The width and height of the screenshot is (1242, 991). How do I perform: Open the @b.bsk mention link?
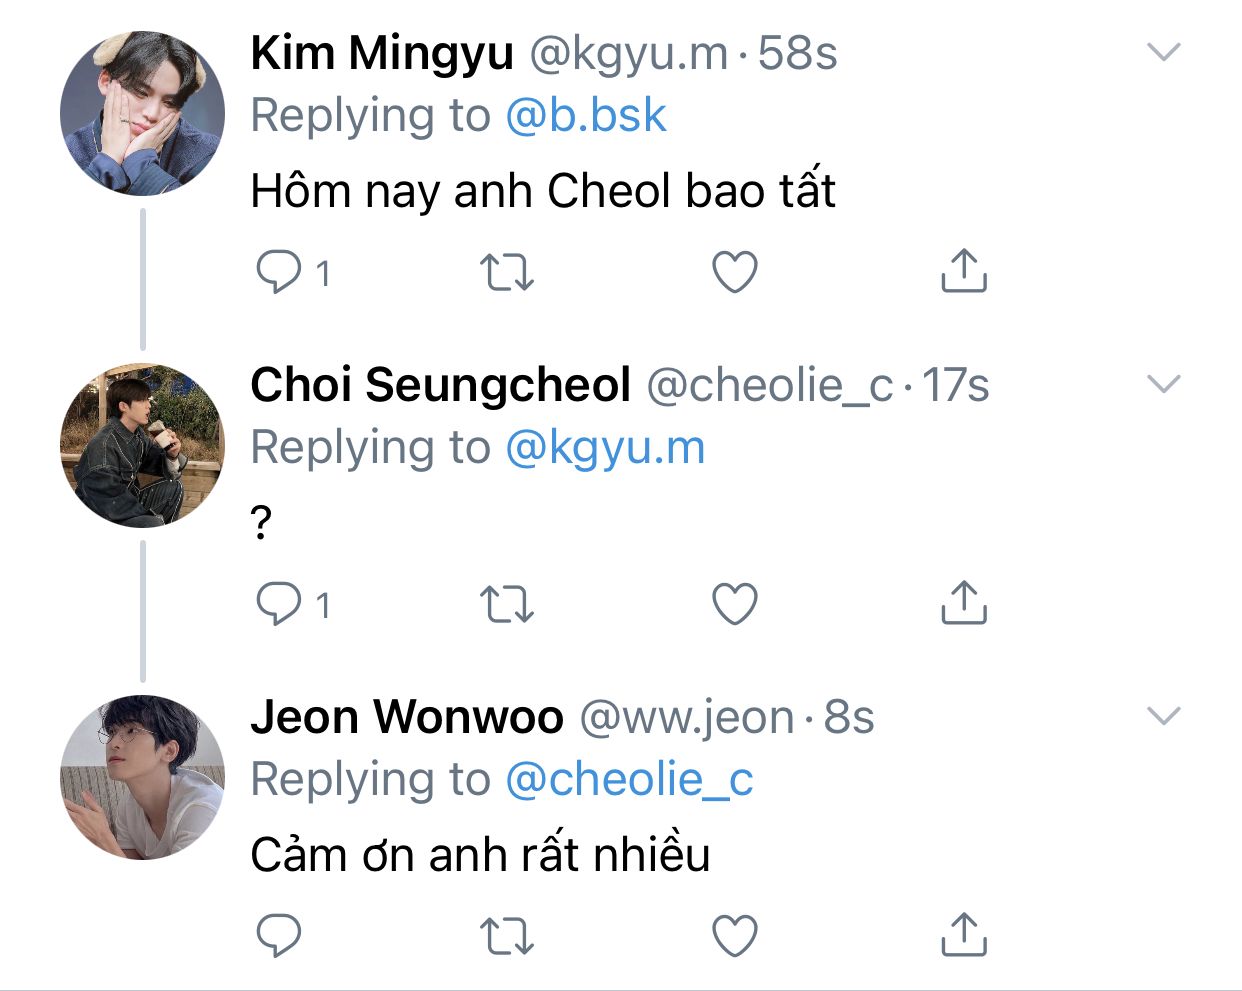(585, 116)
